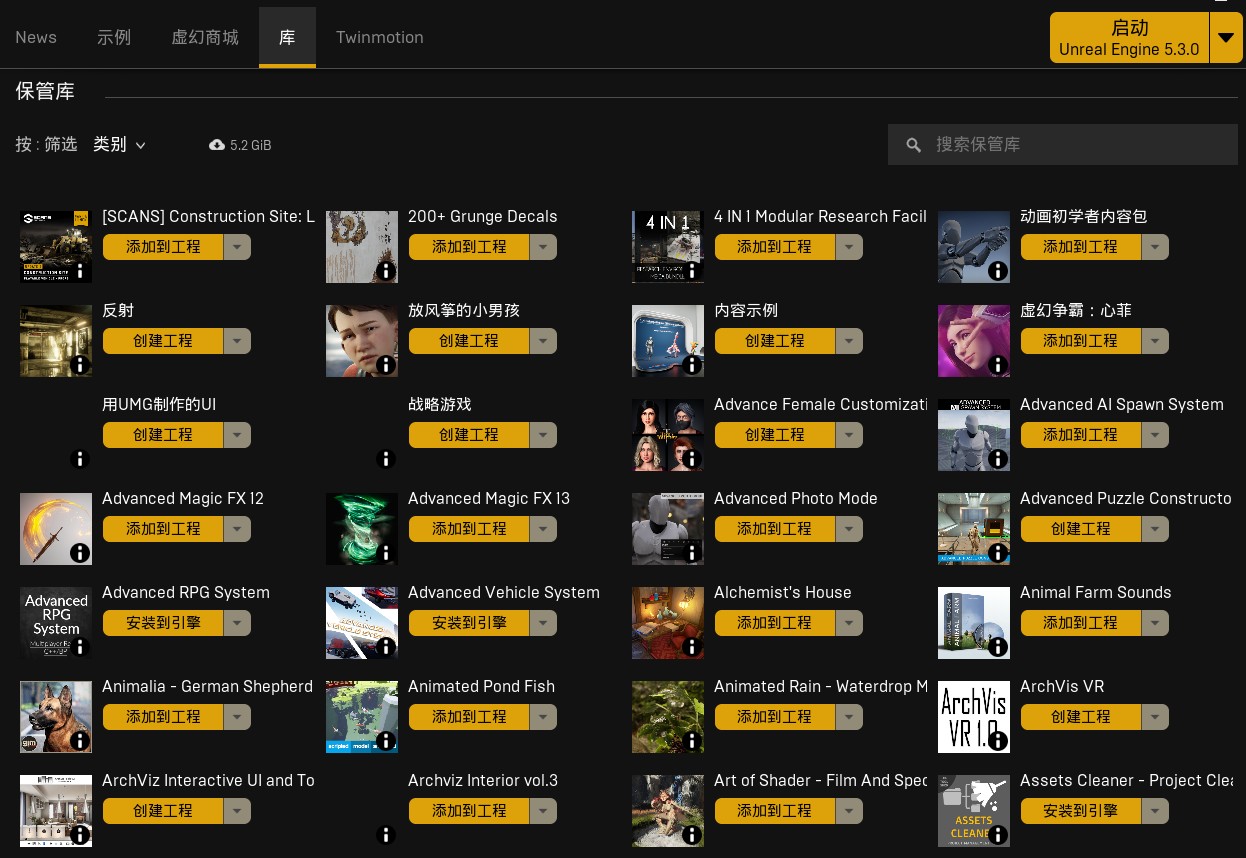1246x858 pixels.
Task: Click 创建工程 for 放风筝的小男孩
Action: tap(468, 341)
